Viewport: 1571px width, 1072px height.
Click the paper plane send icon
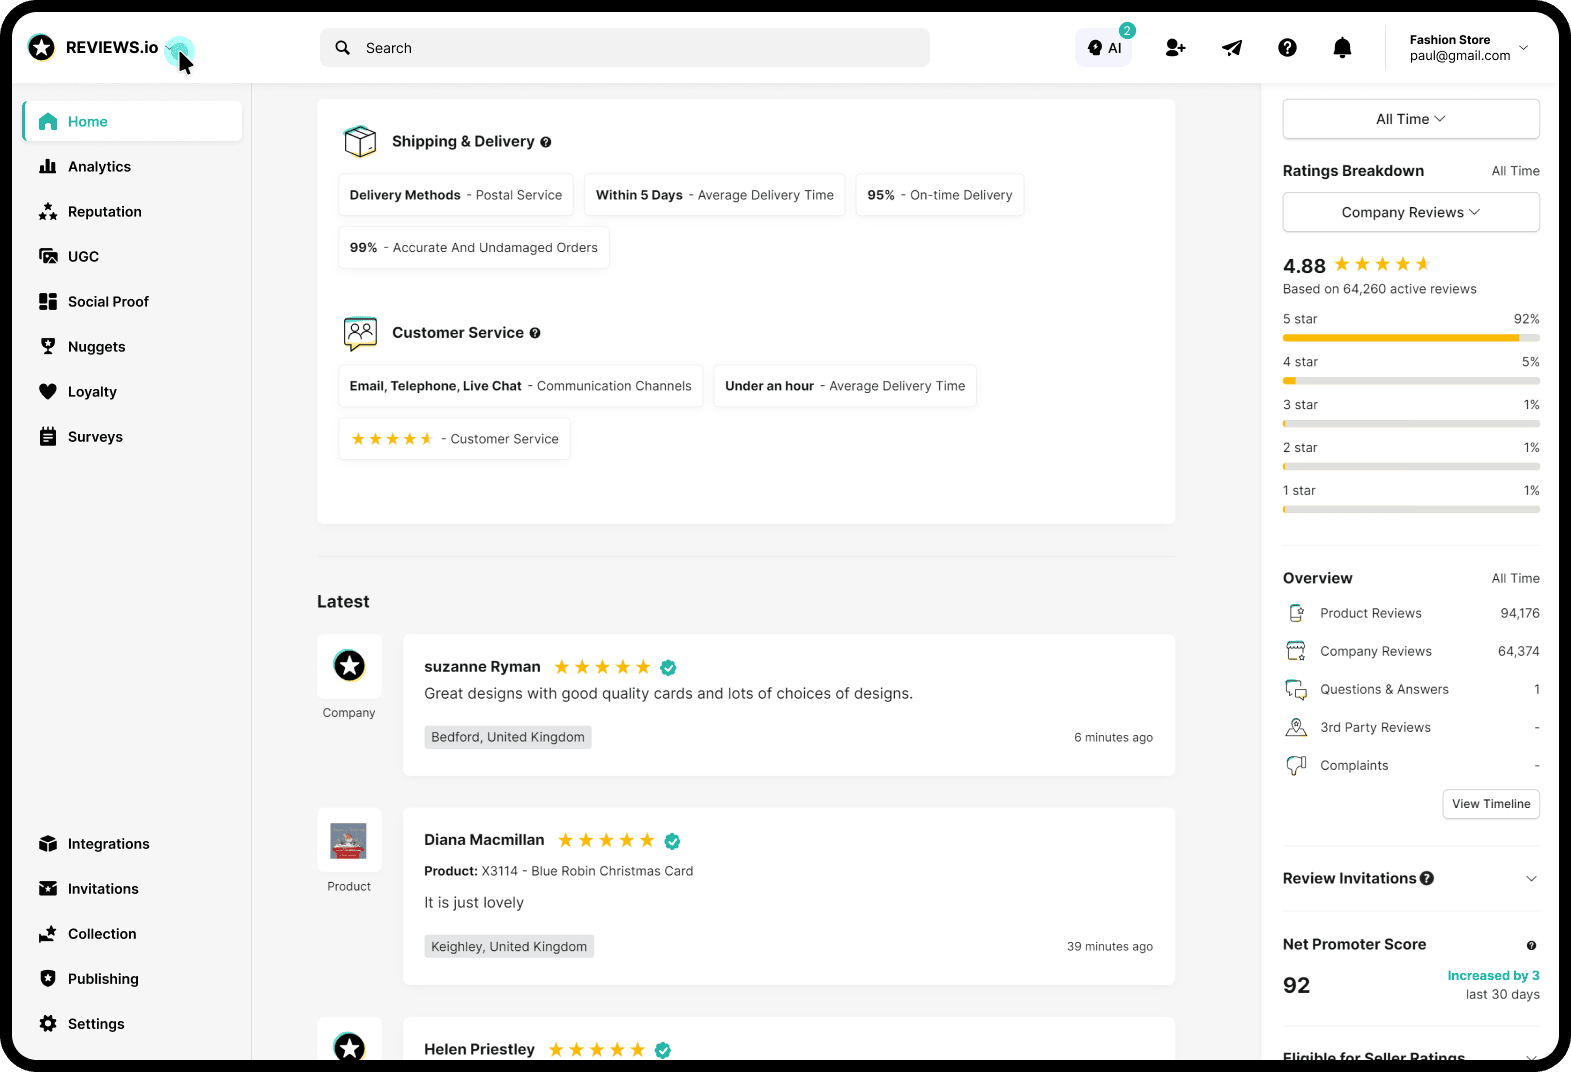click(x=1232, y=48)
